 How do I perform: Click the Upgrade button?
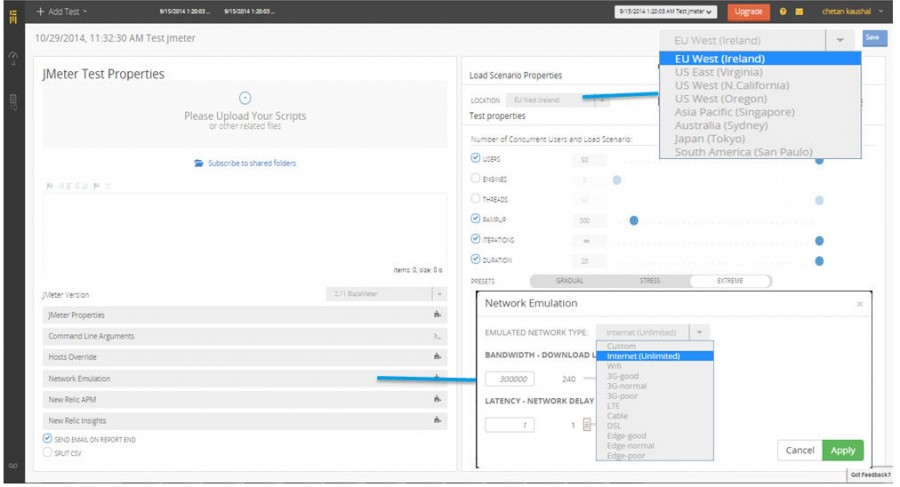(x=748, y=11)
